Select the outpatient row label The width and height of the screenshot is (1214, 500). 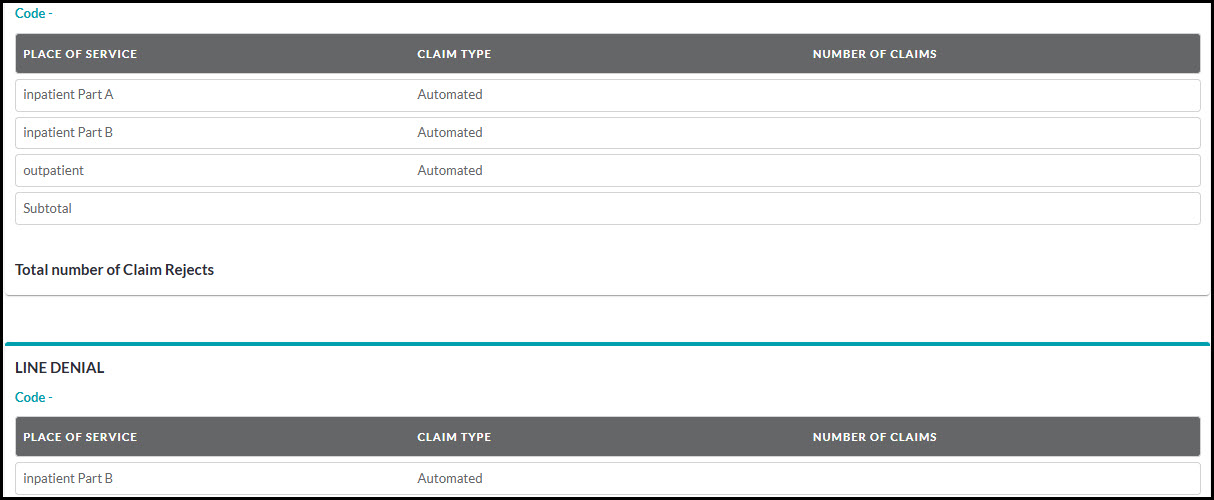[x=54, y=171]
